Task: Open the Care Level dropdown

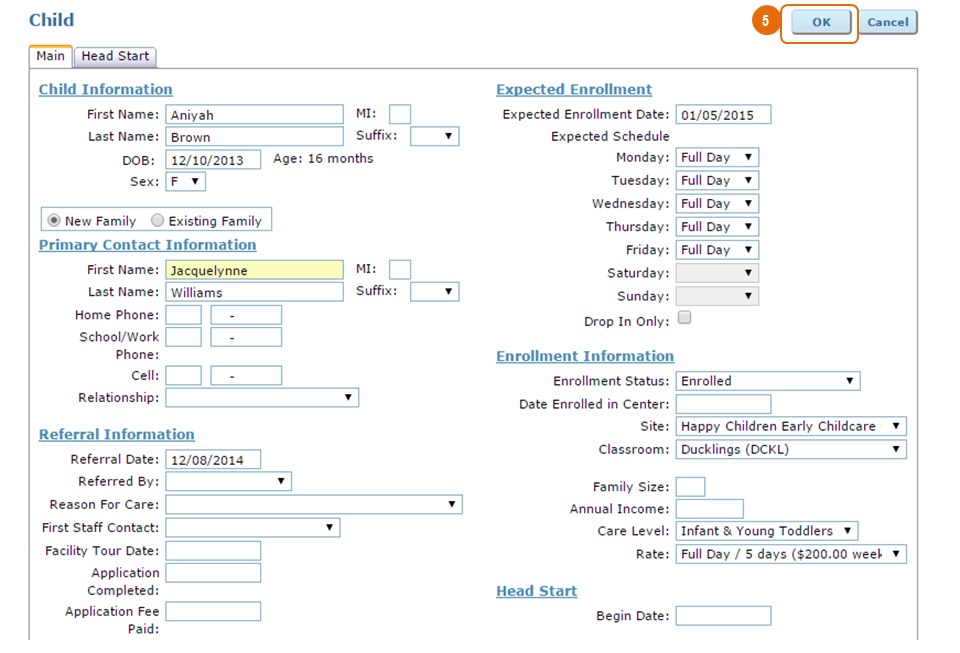Action: click(x=767, y=531)
